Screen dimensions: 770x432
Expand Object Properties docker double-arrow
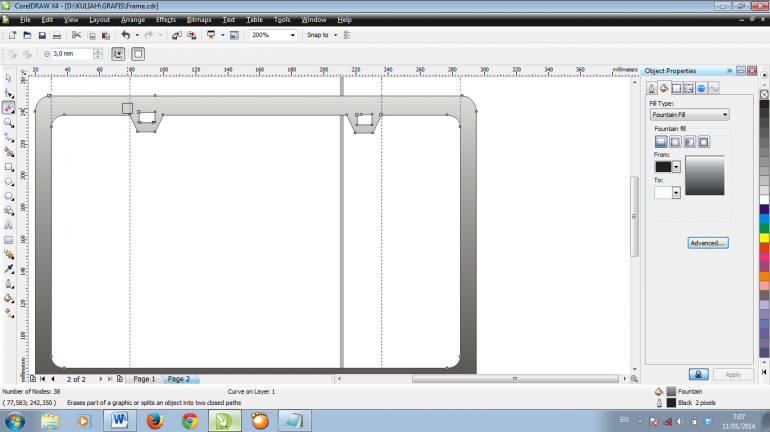[x=729, y=71]
